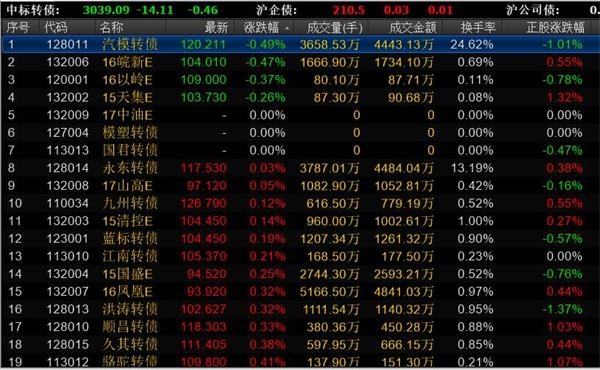Click the 最新 price column header
Screen dimensions: 600x370
[x=216, y=27]
